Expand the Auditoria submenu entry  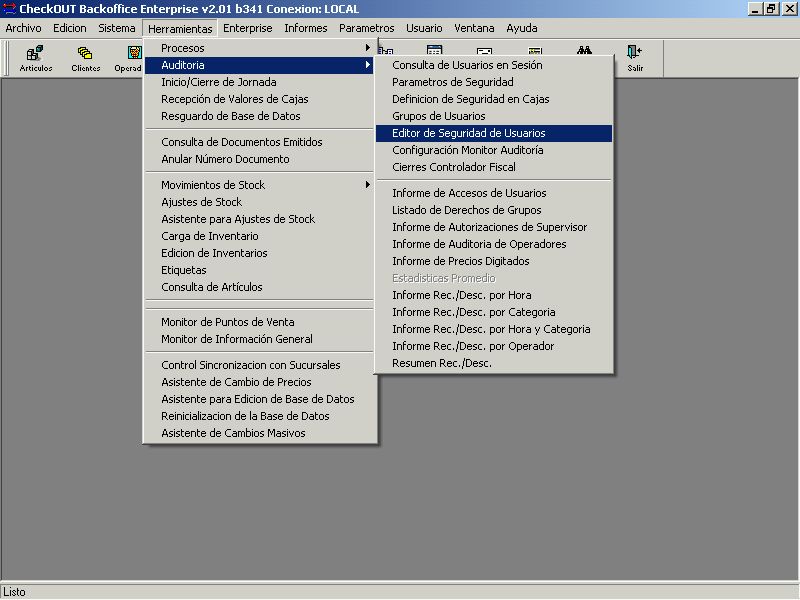259,65
